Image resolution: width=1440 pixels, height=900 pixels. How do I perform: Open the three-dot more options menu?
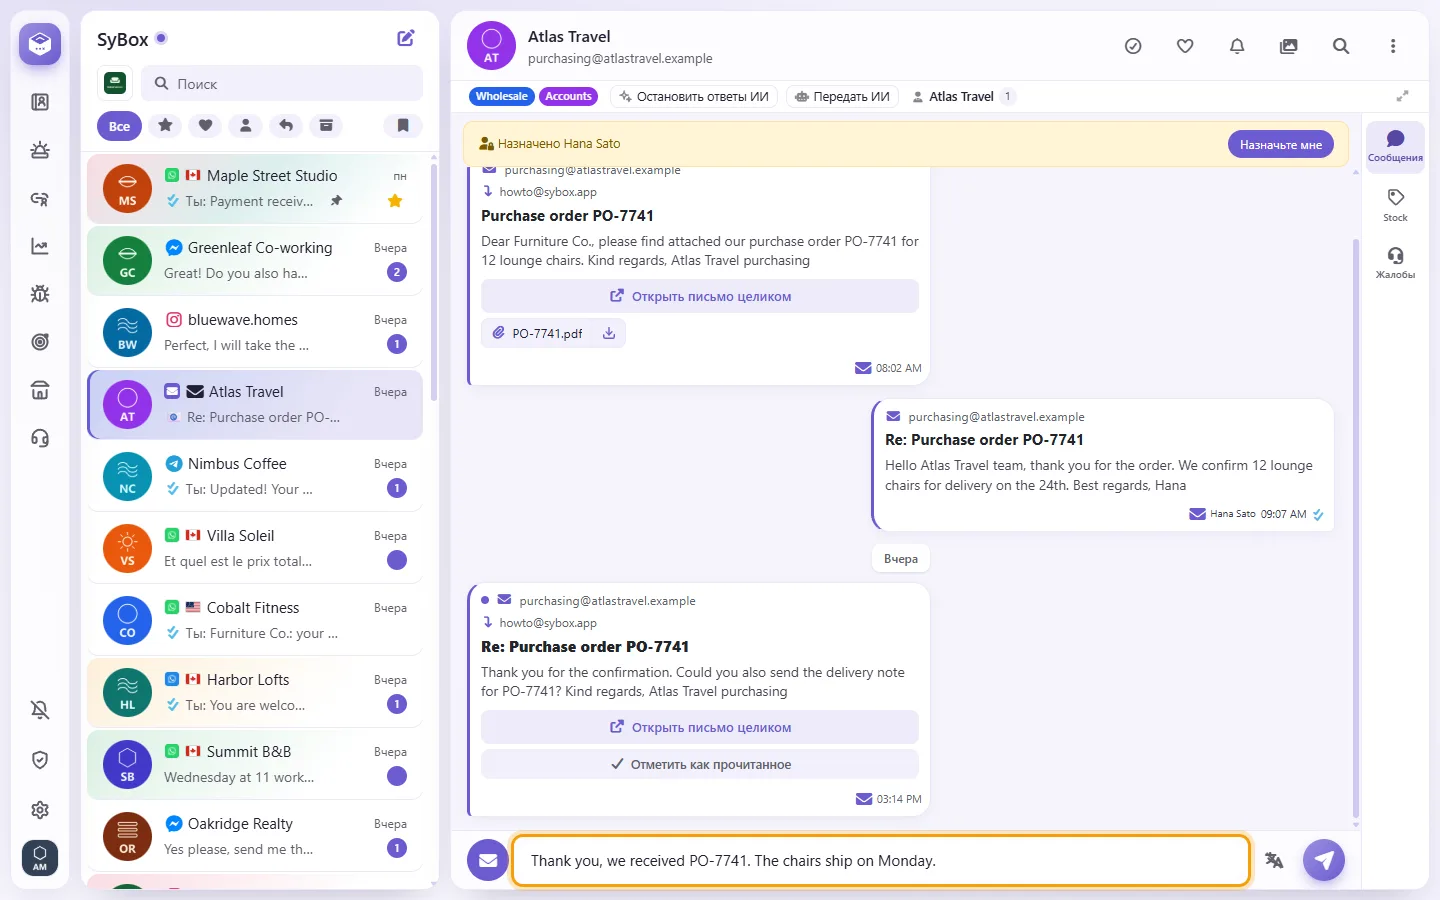1393,46
